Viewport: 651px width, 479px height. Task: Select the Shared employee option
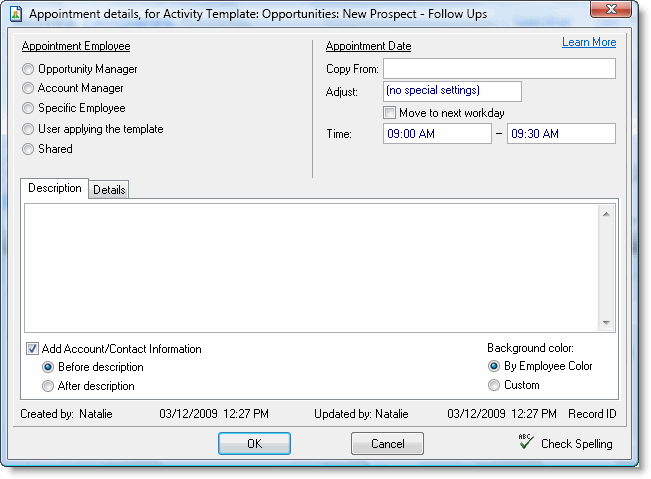(28, 149)
